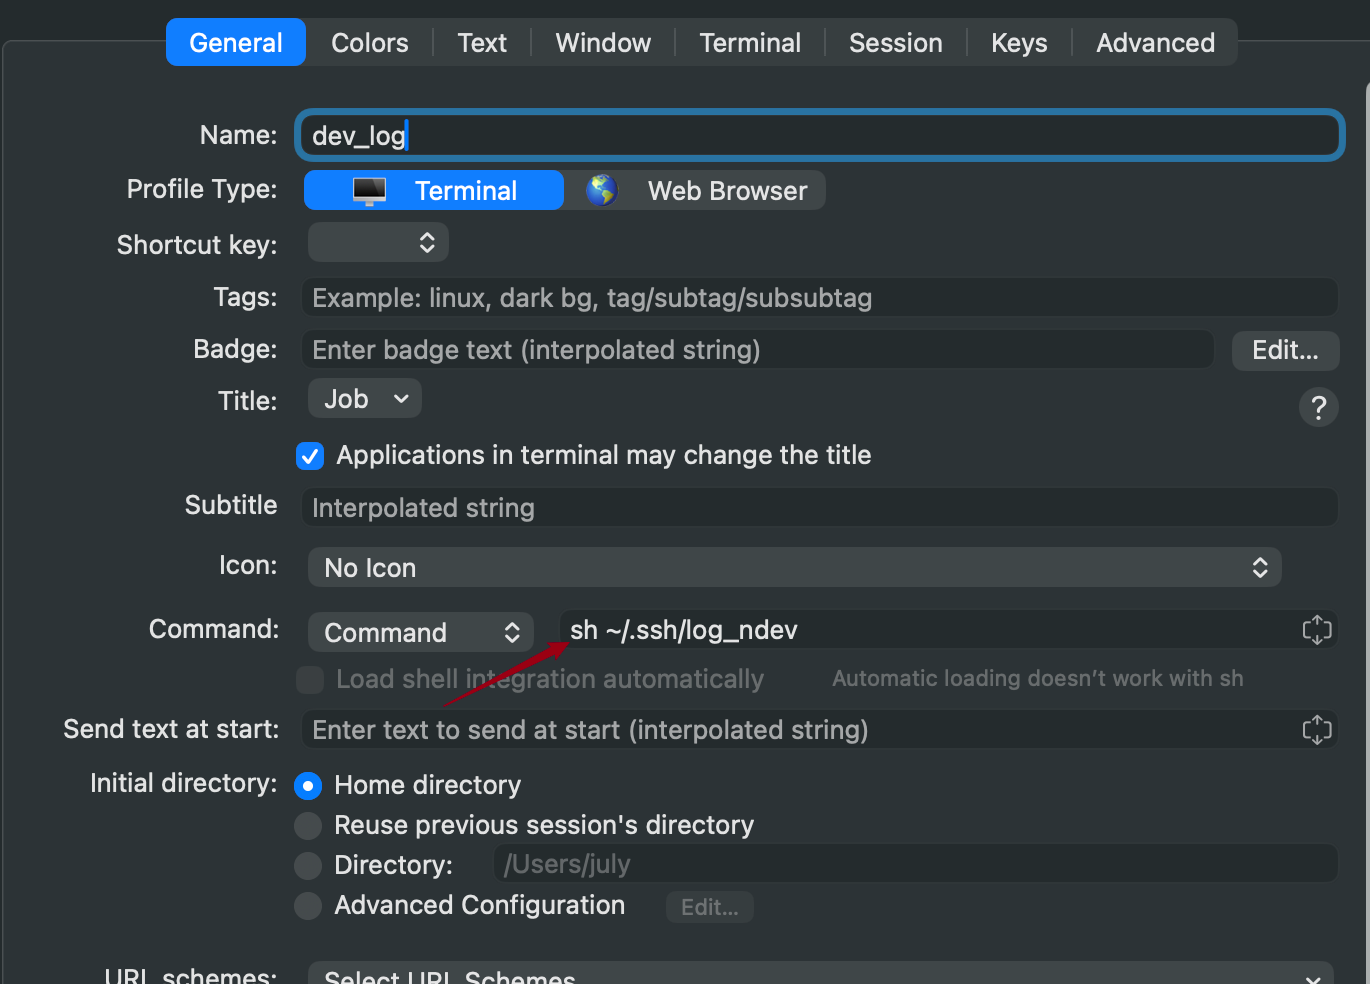Click the Tags input field

pos(820,298)
